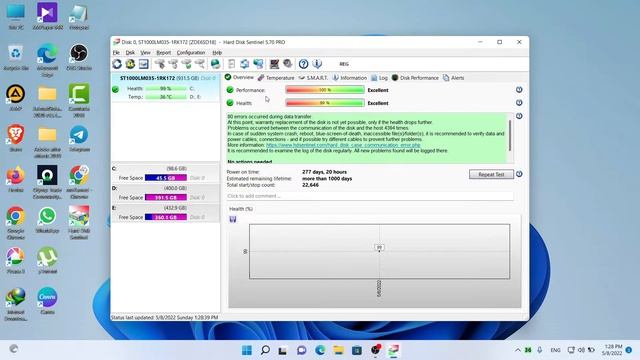Image resolution: width=640 pixels, height=360 pixels.
Task: Switch to the Alerts tab
Action: click(x=453, y=78)
